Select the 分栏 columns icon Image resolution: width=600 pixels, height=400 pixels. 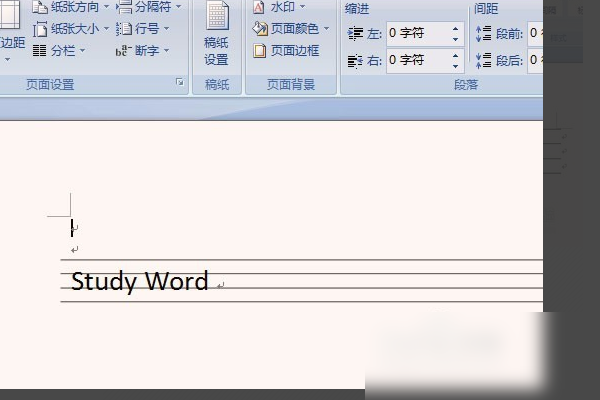point(39,51)
